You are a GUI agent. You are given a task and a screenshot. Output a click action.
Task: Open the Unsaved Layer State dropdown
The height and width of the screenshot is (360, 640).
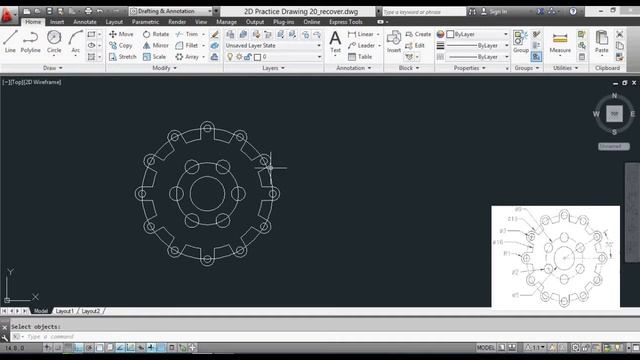[273, 46]
